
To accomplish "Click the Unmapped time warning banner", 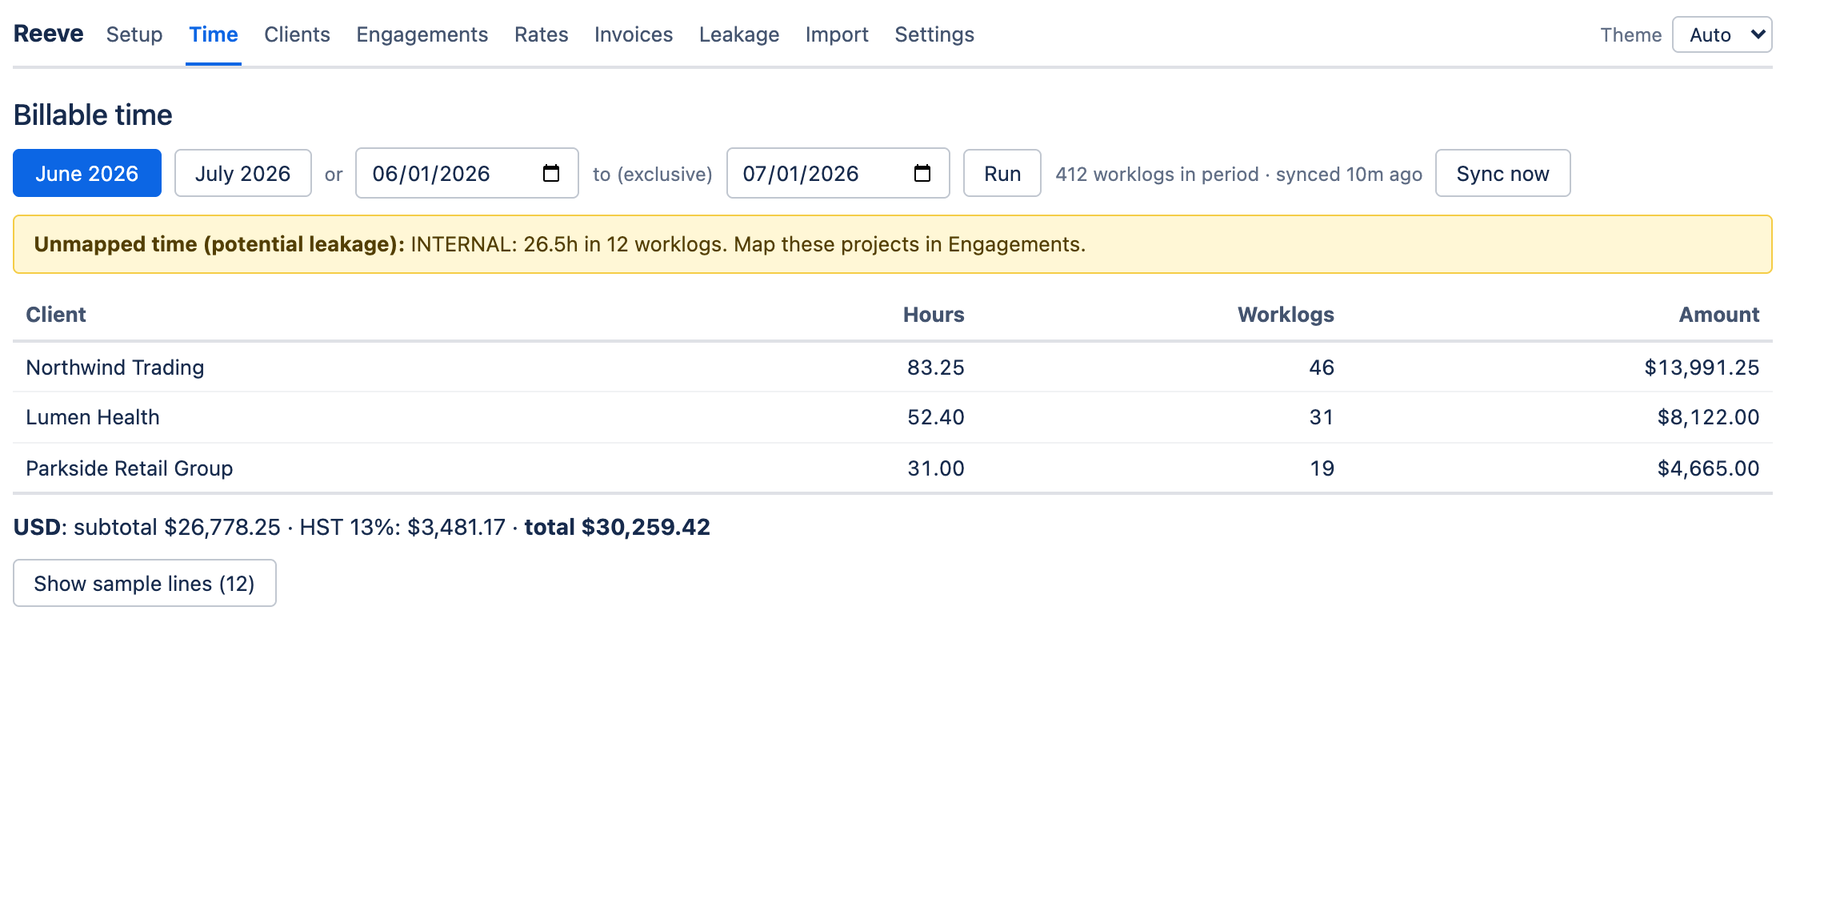I will tap(892, 244).
